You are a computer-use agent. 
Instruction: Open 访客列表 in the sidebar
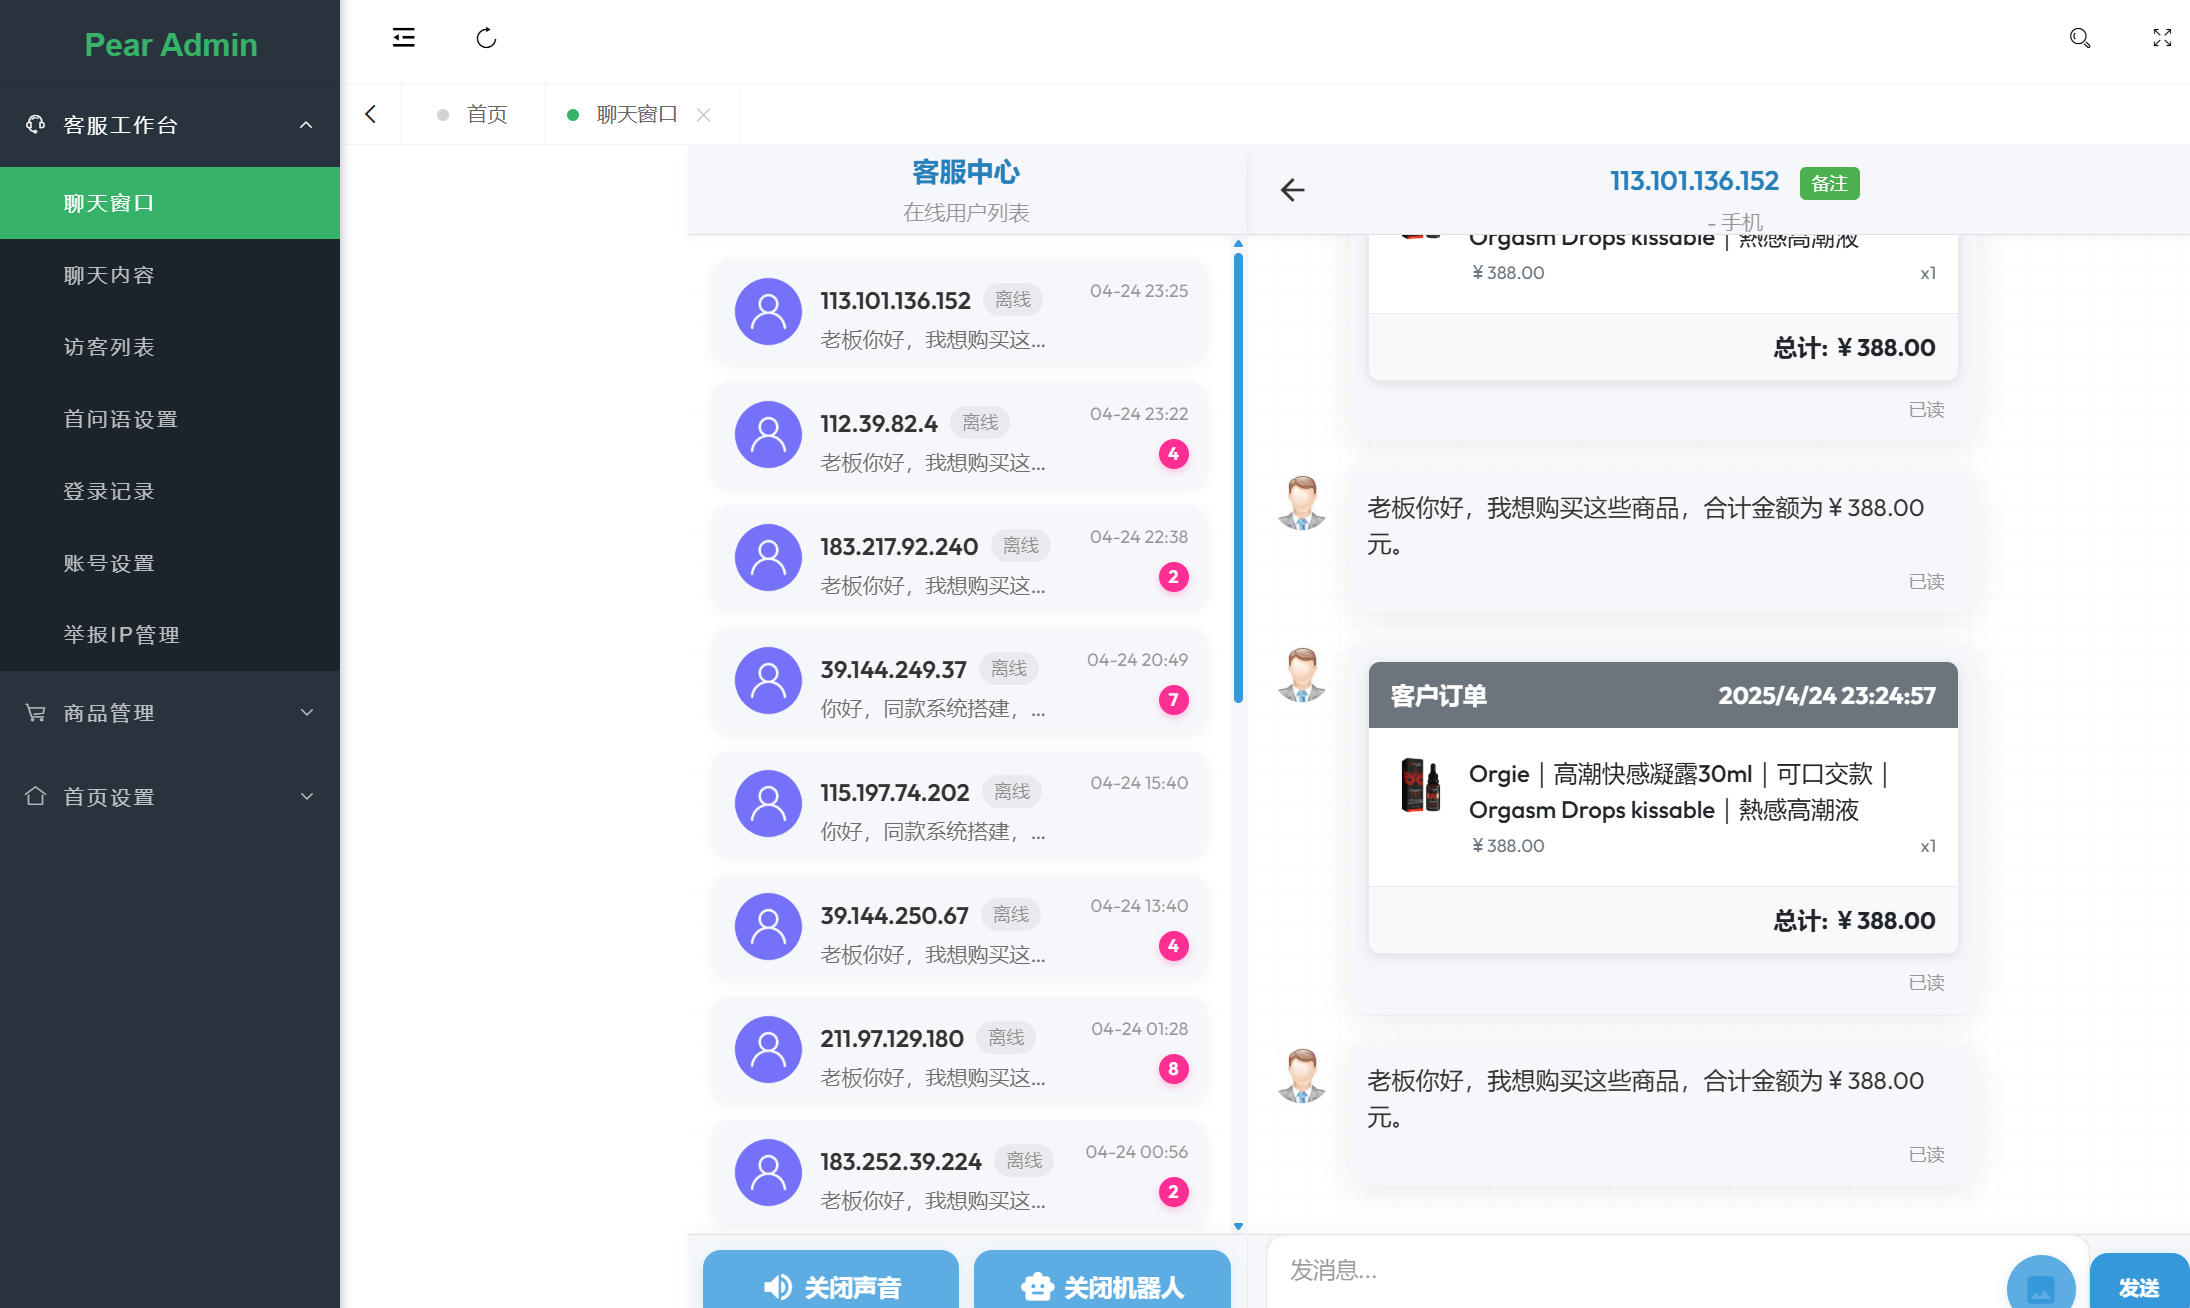[x=109, y=347]
